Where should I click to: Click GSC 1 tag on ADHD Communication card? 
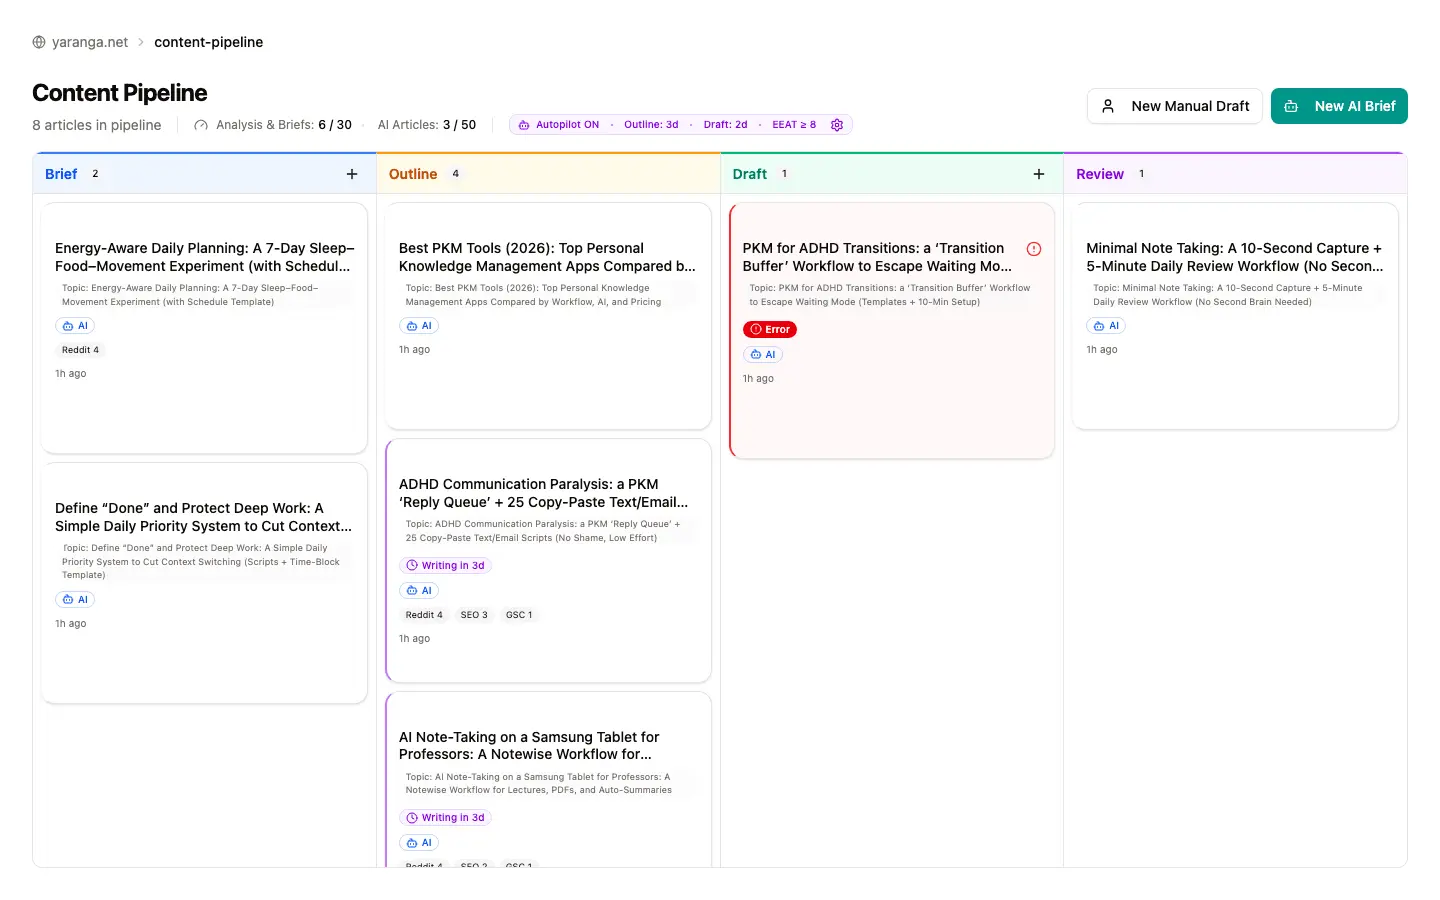click(519, 615)
